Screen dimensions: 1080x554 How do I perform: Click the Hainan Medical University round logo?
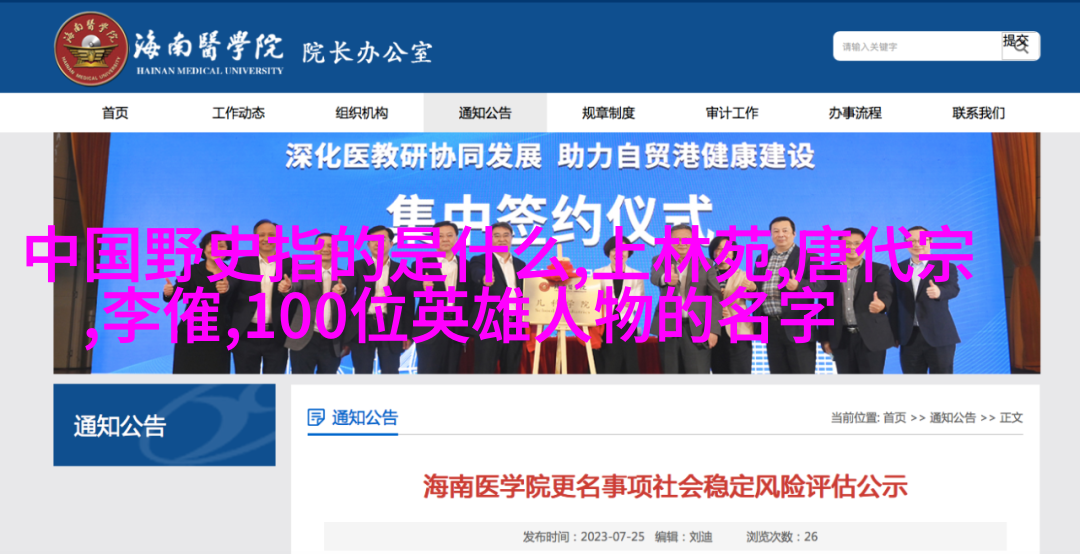click(x=92, y=49)
